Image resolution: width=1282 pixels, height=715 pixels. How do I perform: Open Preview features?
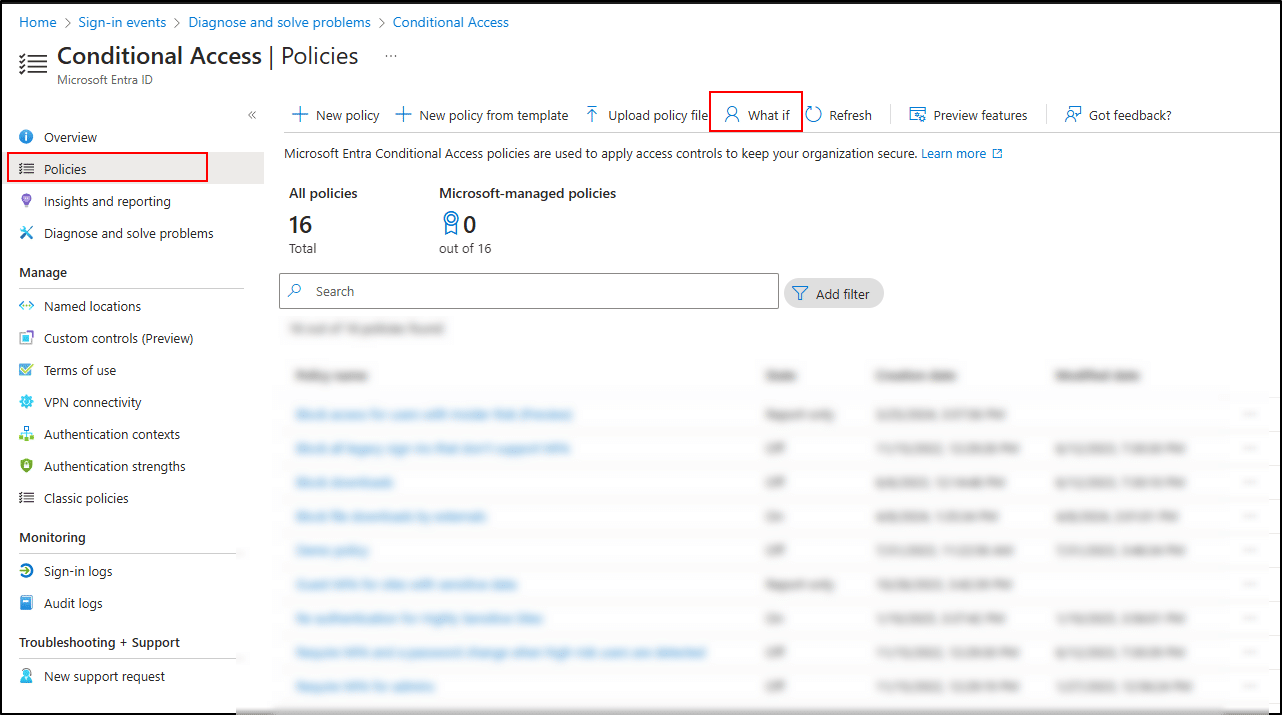968,115
